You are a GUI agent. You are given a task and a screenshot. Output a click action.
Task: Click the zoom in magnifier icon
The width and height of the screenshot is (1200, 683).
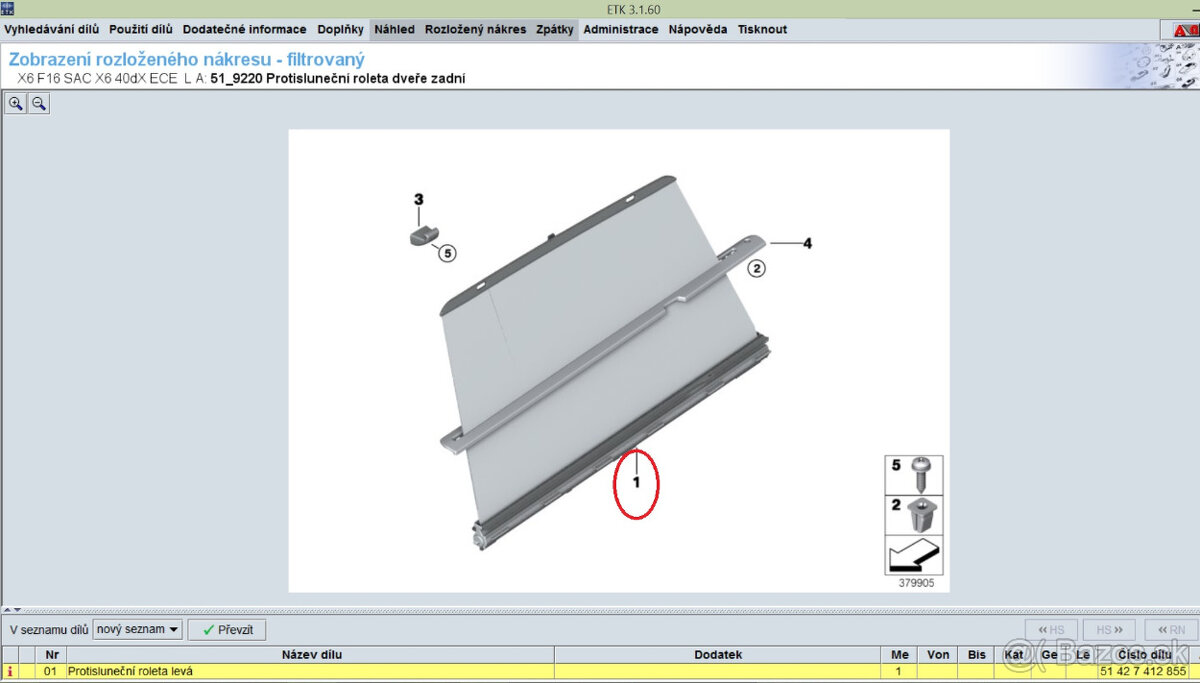coord(16,103)
